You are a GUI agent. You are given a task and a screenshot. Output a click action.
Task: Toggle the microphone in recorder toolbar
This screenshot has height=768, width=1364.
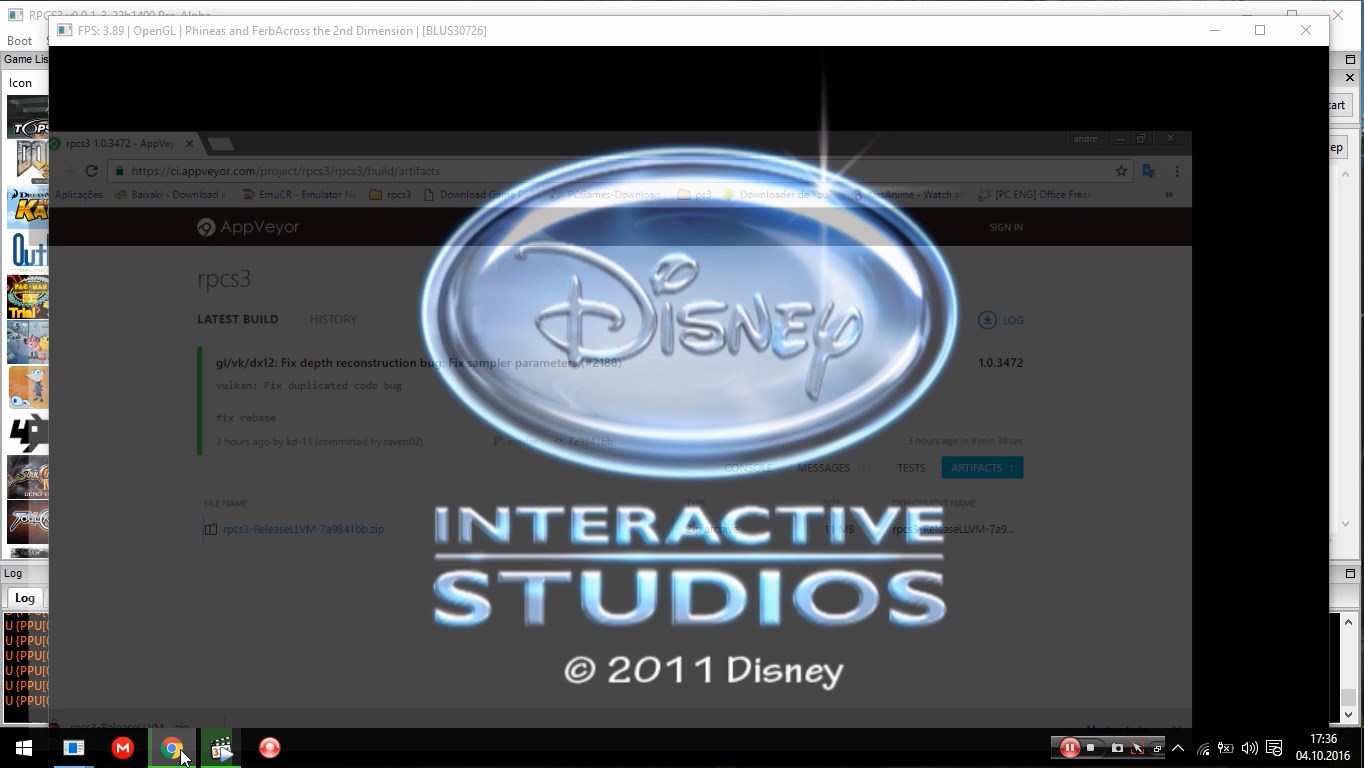1137,748
